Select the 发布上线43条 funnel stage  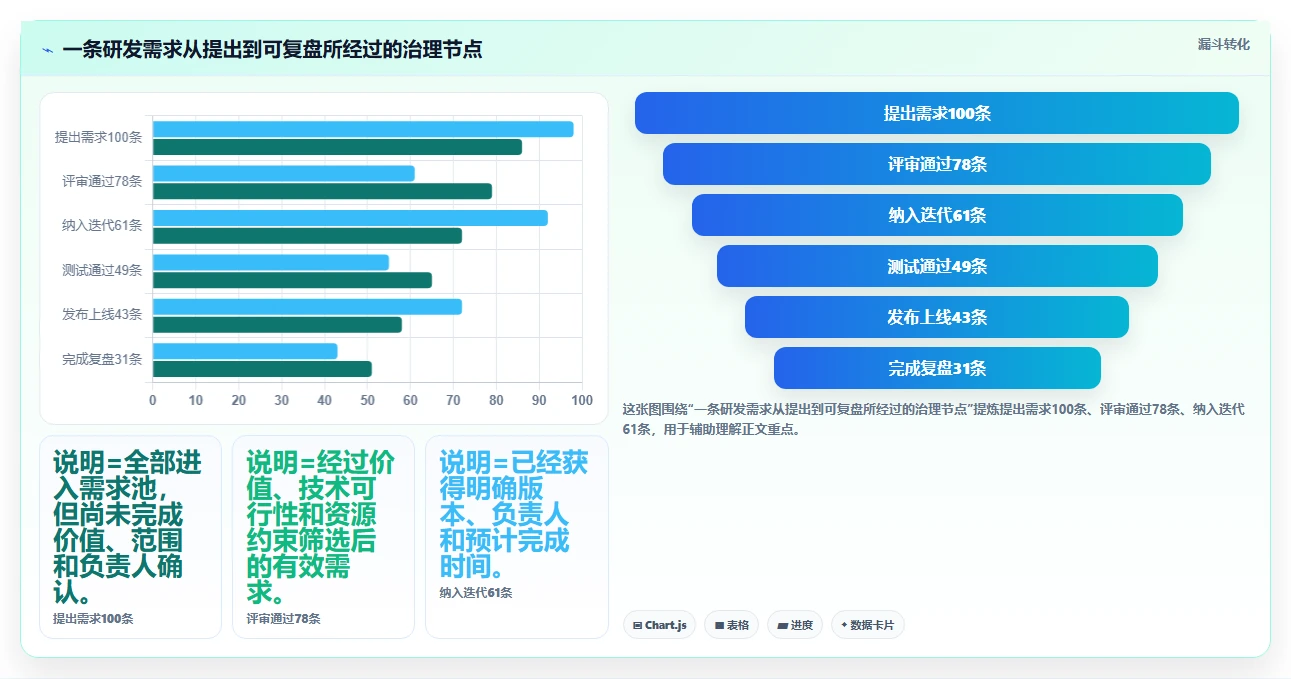[x=937, y=317]
